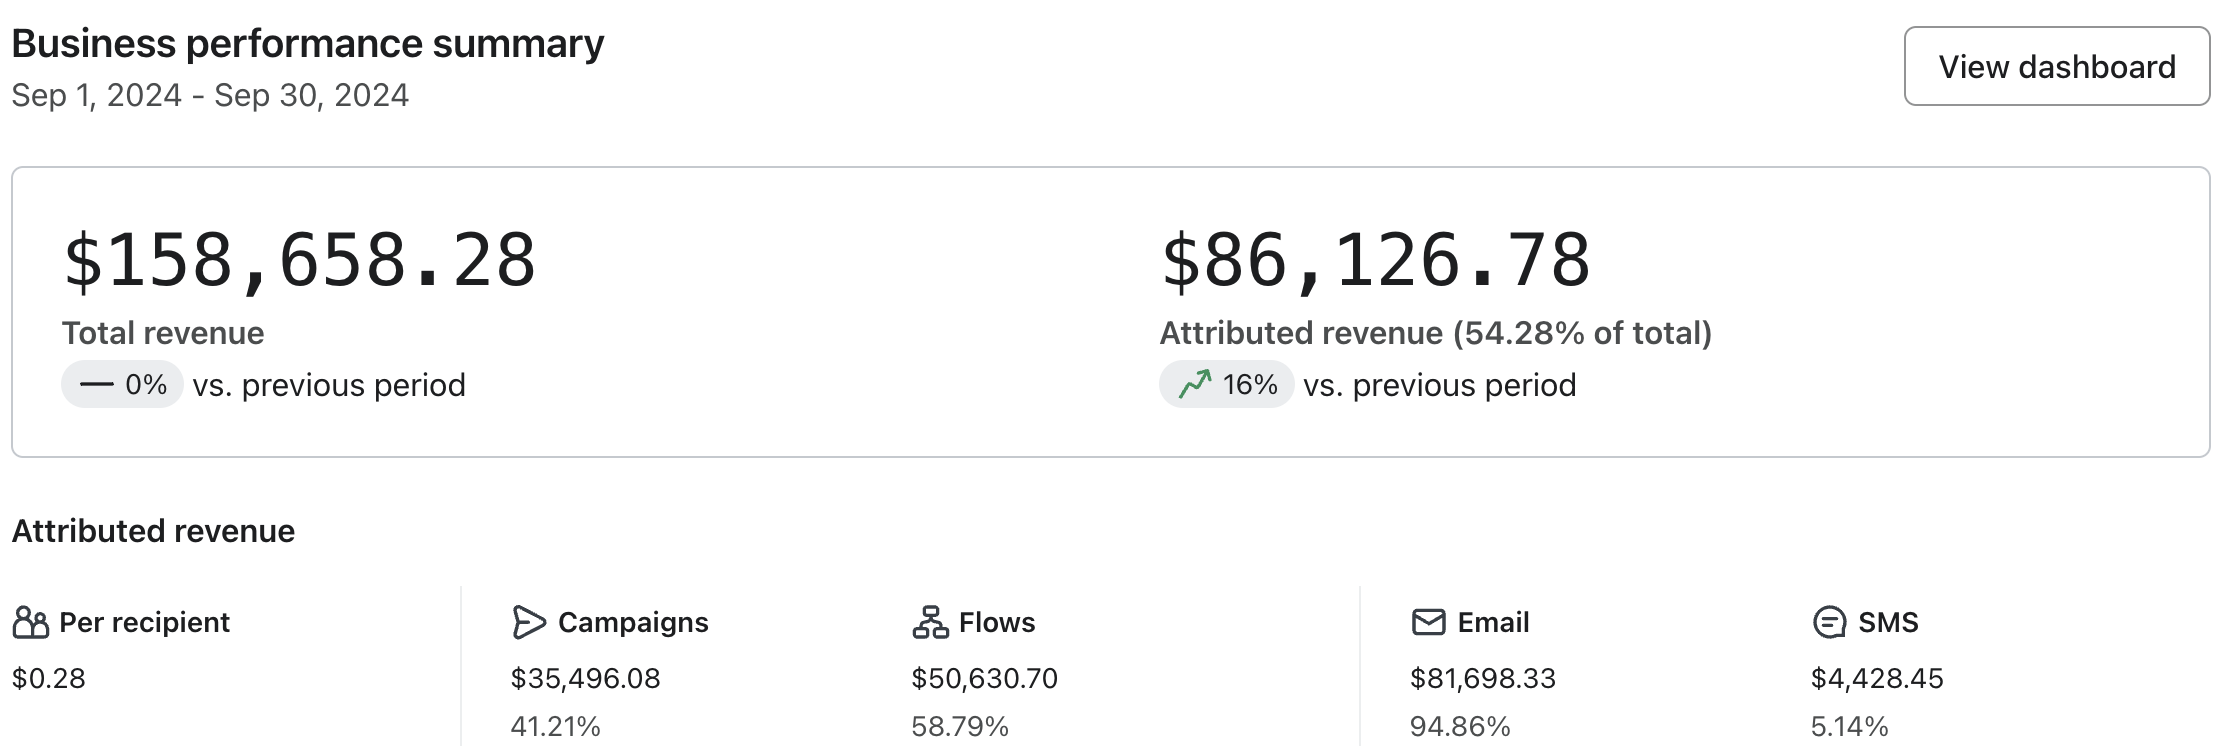Click the Campaigns label
Image resolution: width=2224 pixels, height=756 pixels.
click(x=633, y=623)
